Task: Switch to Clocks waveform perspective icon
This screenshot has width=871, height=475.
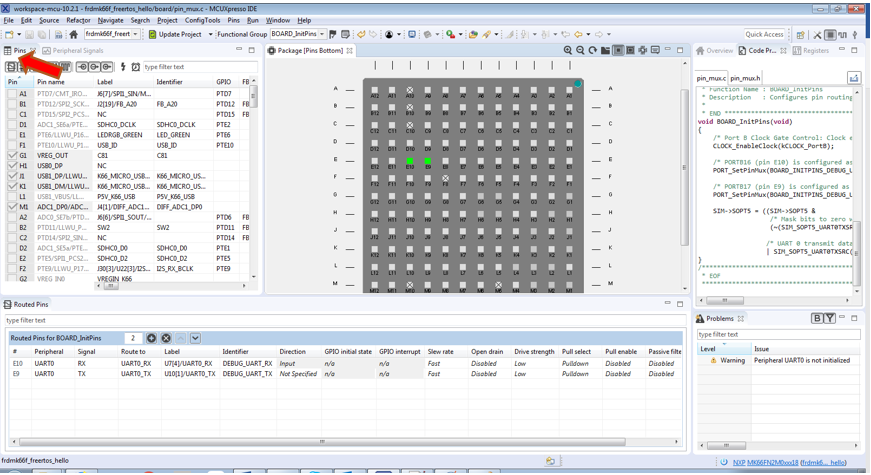Action: (x=843, y=34)
